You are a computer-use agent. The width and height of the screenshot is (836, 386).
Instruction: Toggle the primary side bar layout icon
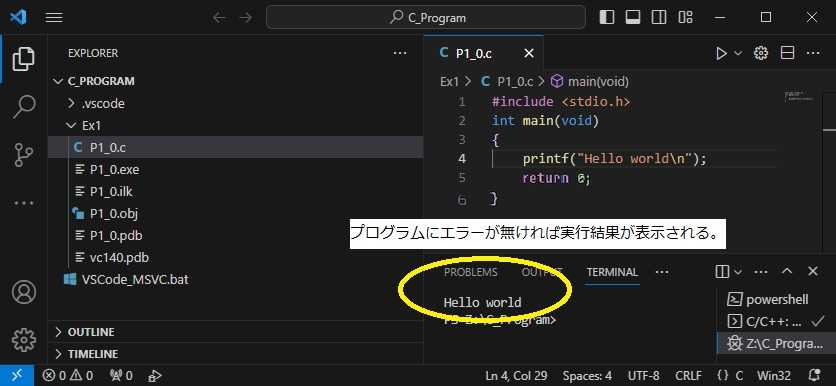point(607,18)
